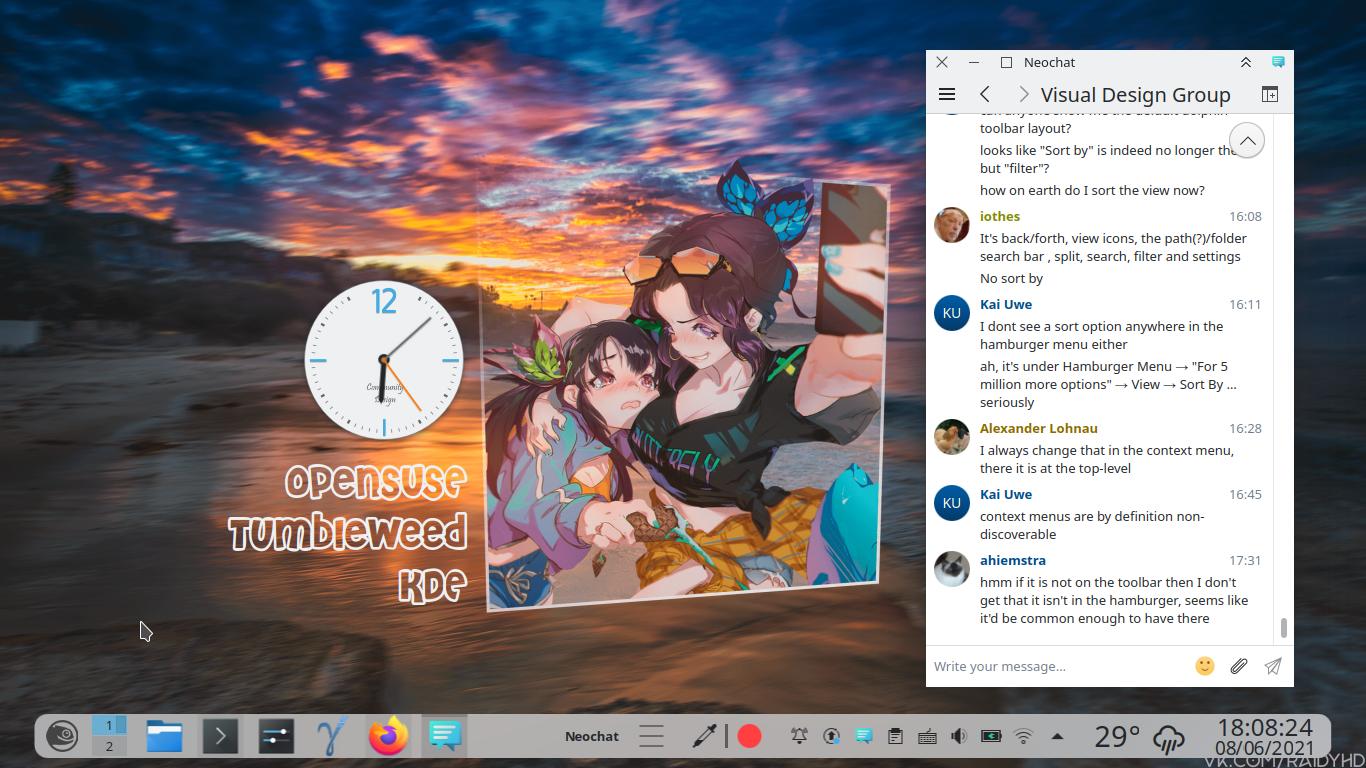
Task: Open Kai Uwe's KU avatar at 16:45
Action: tap(951, 503)
